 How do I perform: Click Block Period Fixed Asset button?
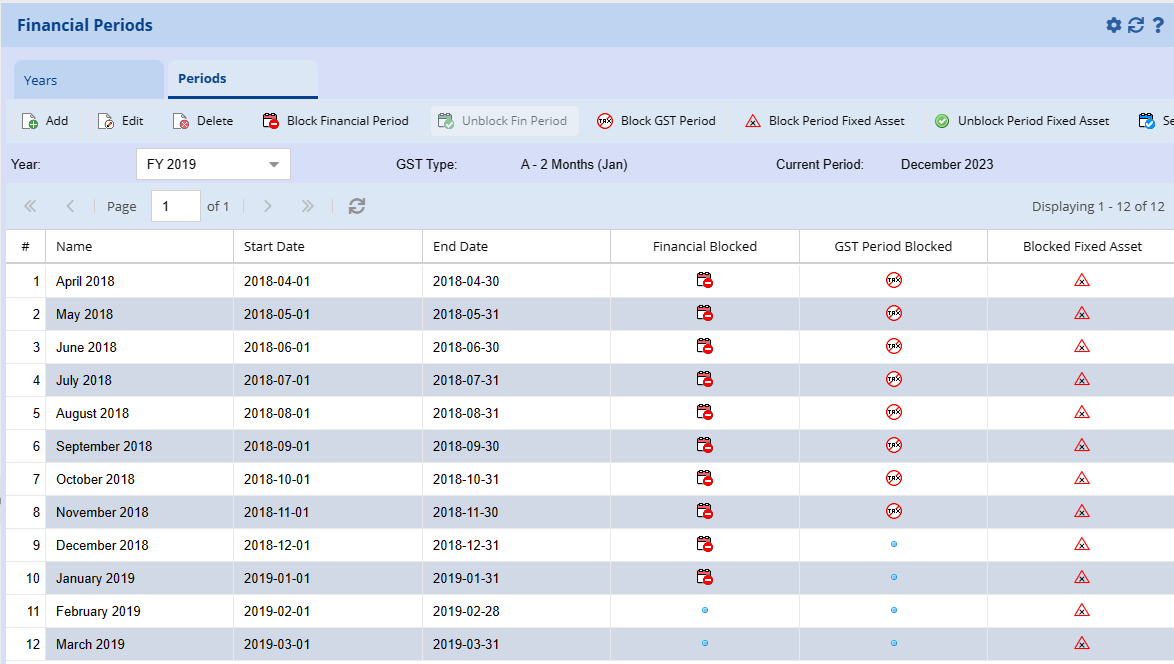(825, 121)
